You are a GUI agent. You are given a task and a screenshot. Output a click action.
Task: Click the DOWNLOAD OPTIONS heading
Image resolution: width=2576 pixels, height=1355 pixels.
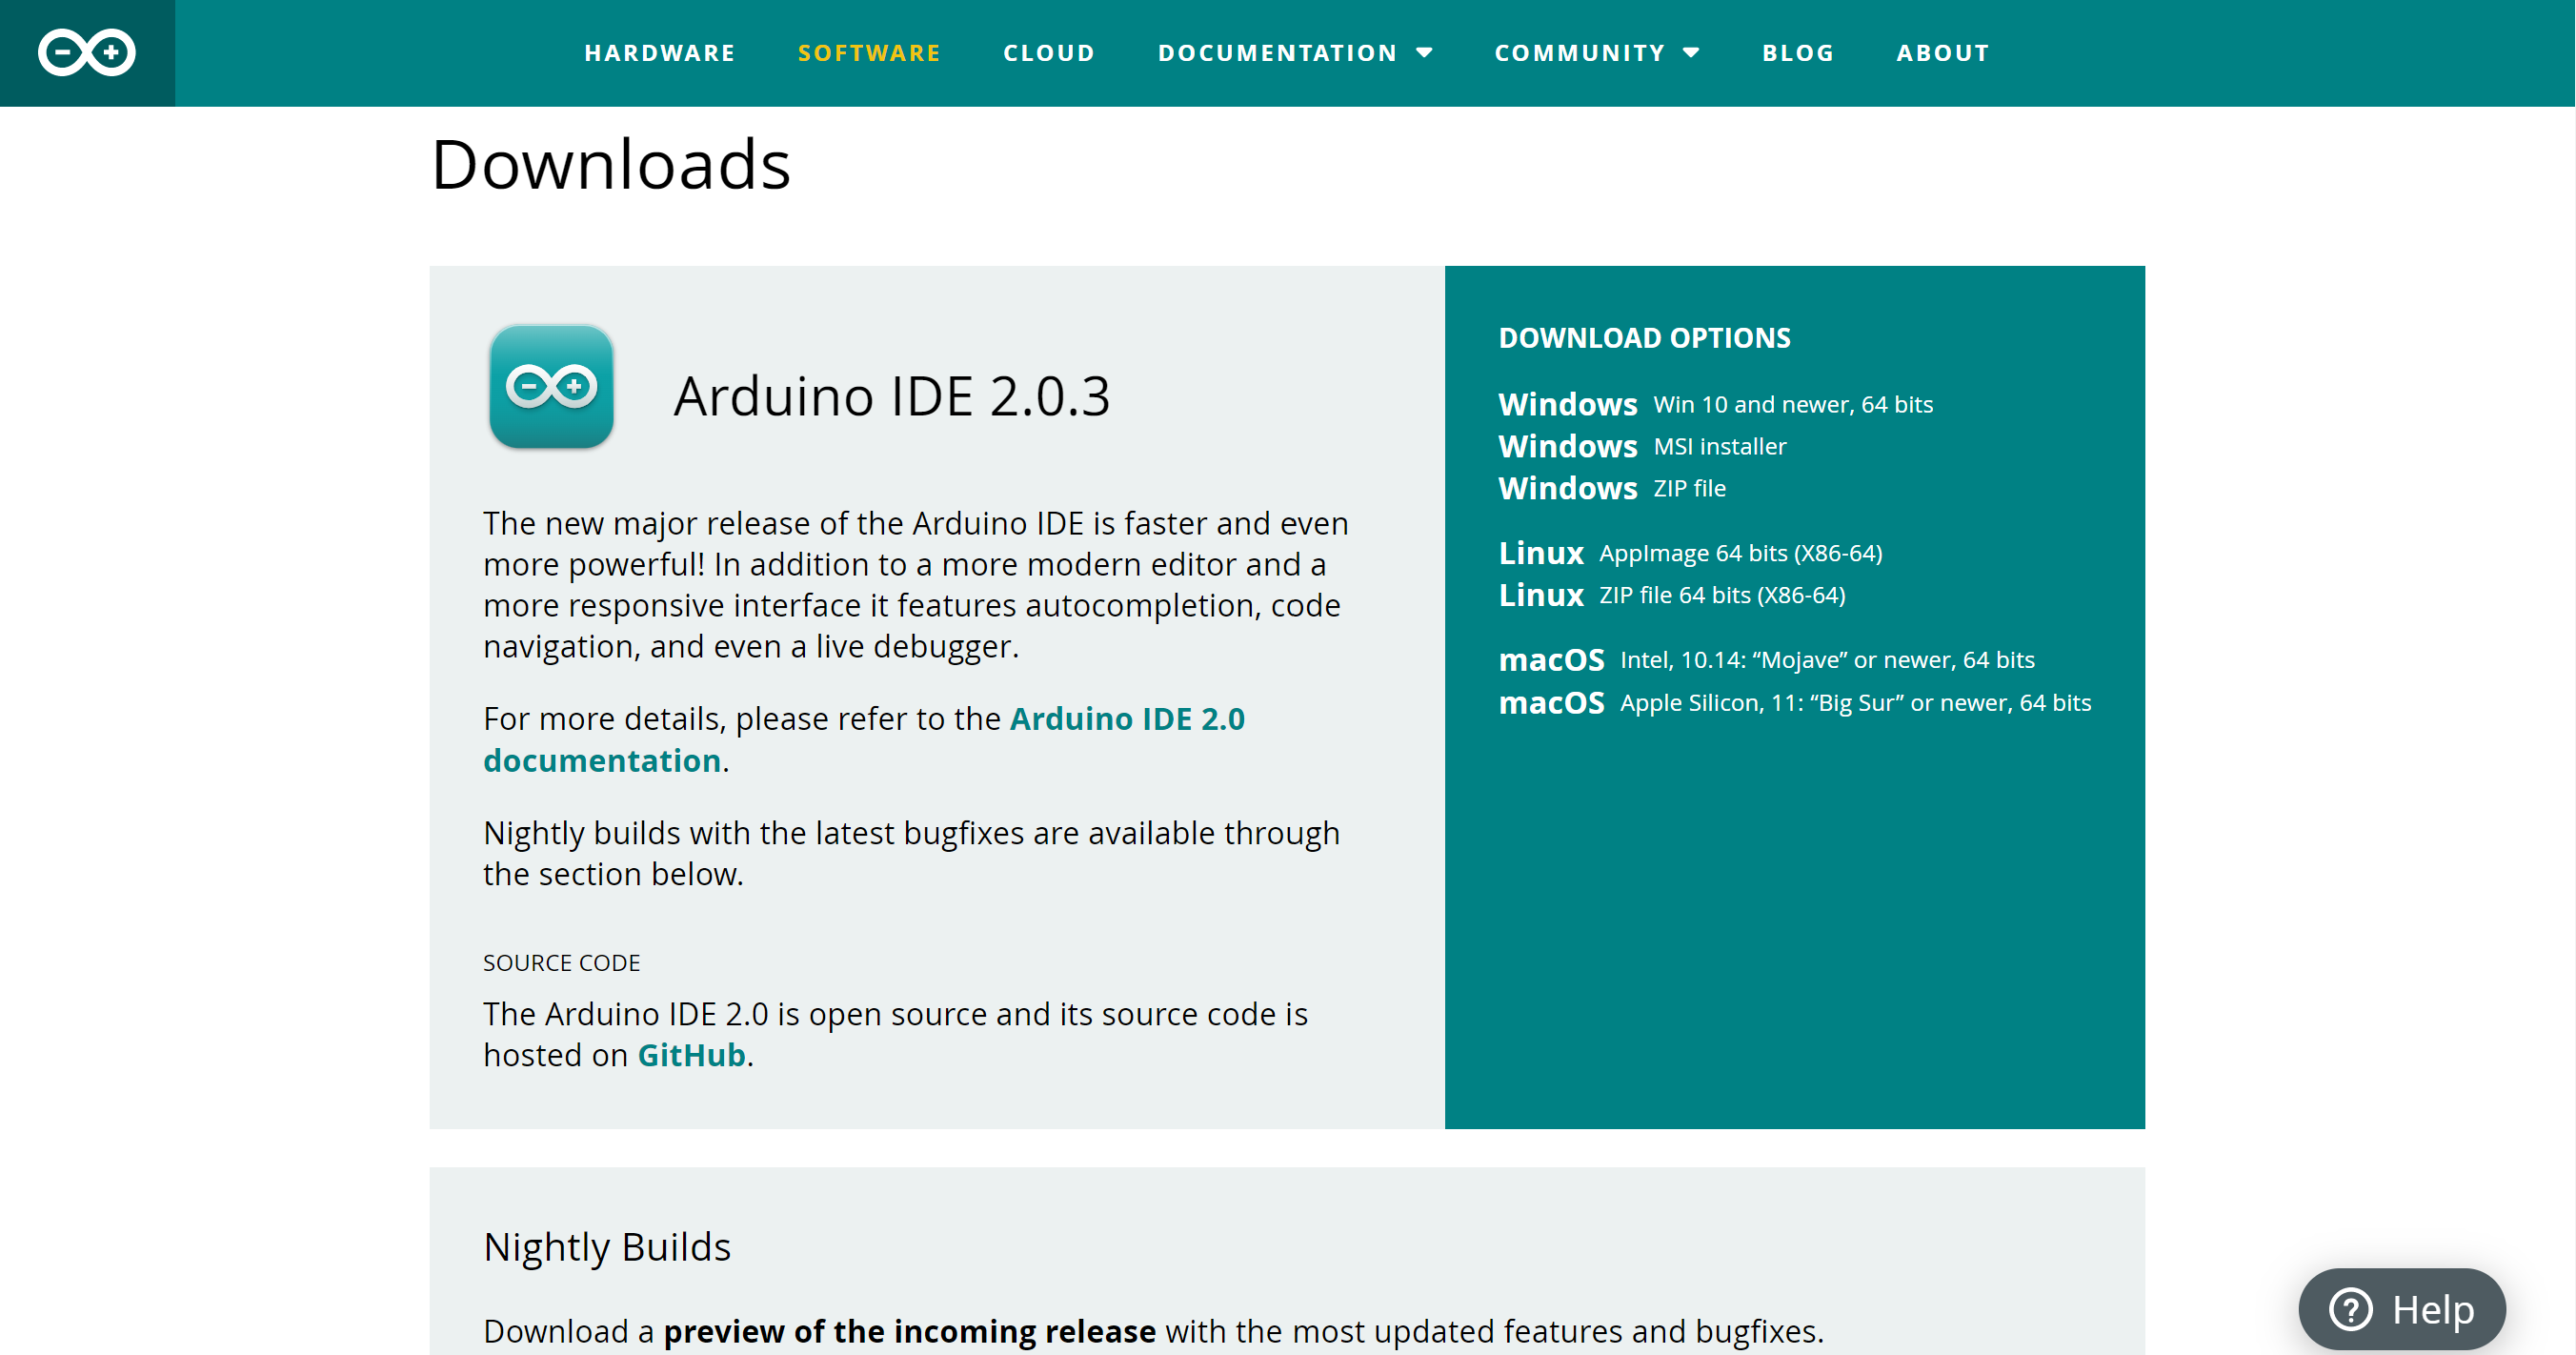coord(1644,338)
